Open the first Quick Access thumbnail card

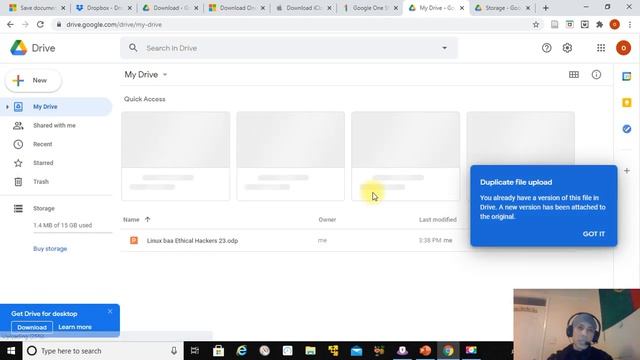[176, 156]
